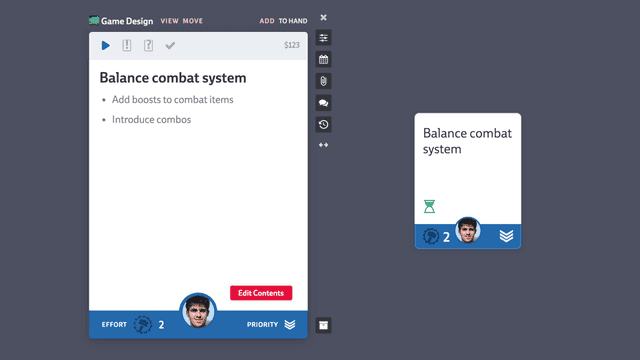
Task: Start the card with the play icon
Action: (x=105, y=45)
